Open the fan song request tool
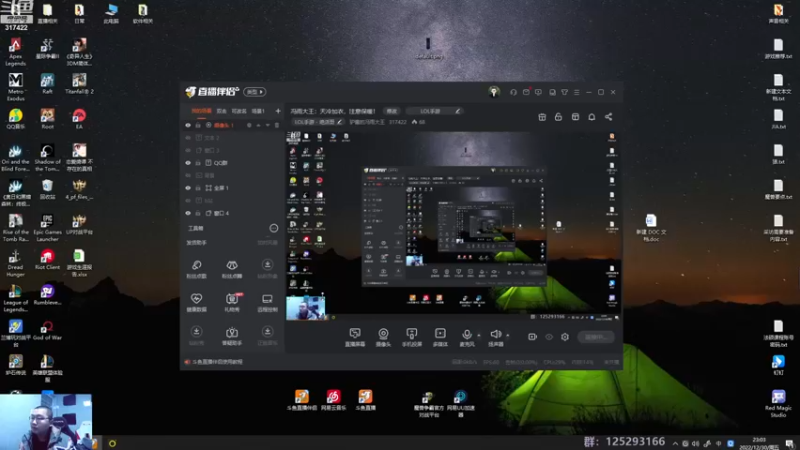This screenshot has width=800, height=450. coord(196,269)
